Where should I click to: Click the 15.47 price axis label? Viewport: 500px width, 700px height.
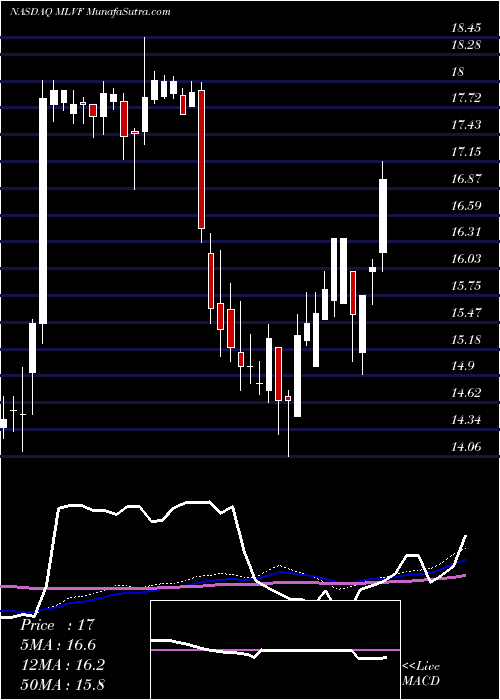[x=466, y=312]
